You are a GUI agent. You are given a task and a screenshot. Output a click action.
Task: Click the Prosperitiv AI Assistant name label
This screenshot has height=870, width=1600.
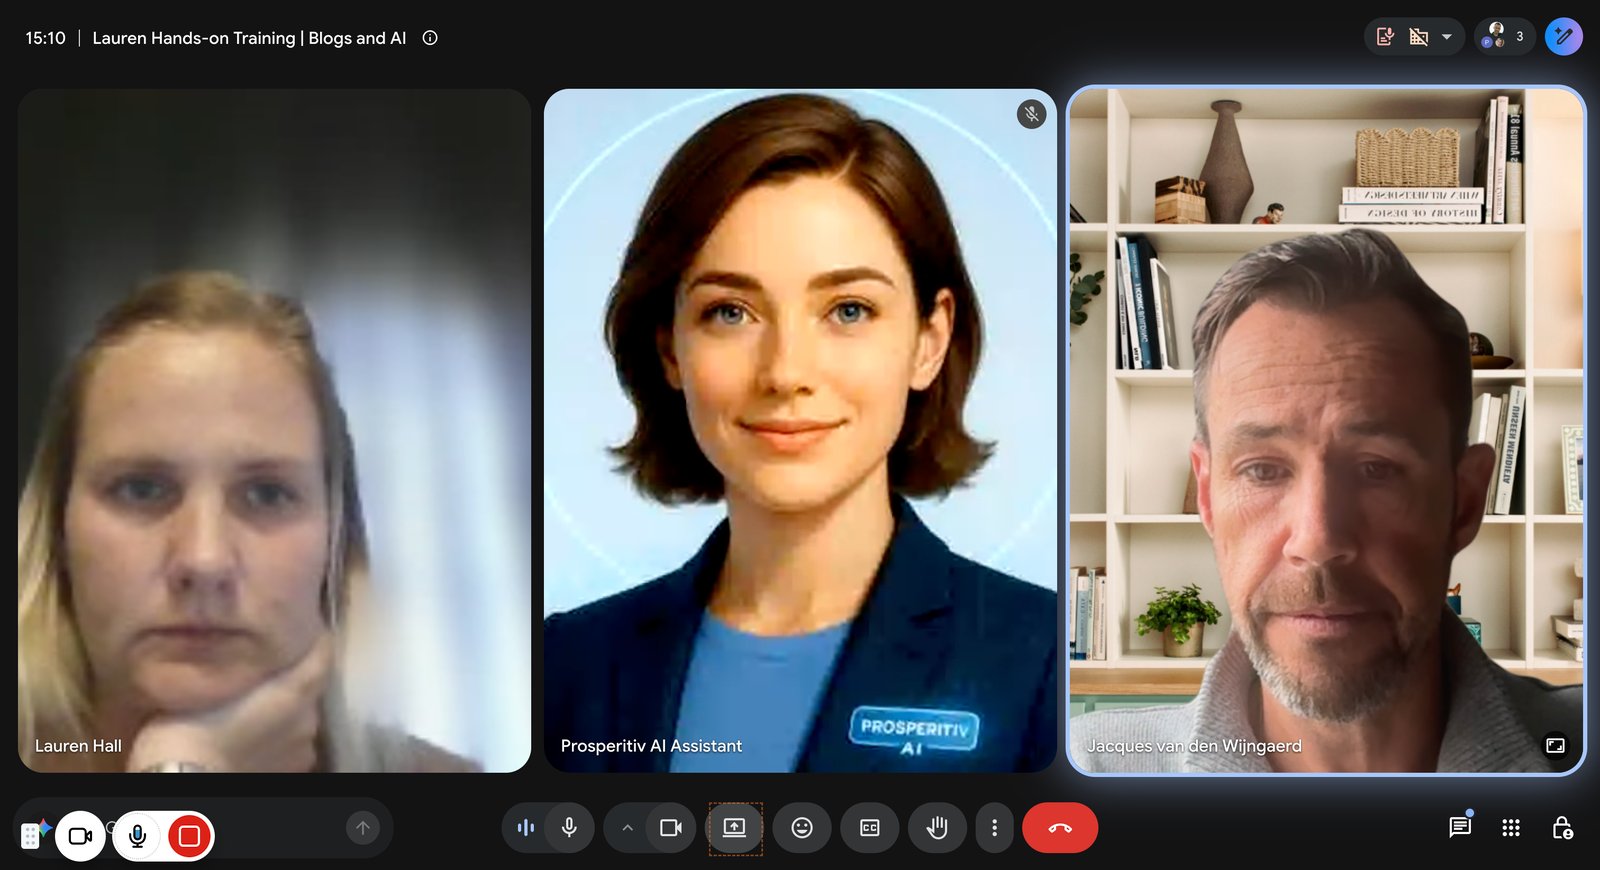pos(651,746)
